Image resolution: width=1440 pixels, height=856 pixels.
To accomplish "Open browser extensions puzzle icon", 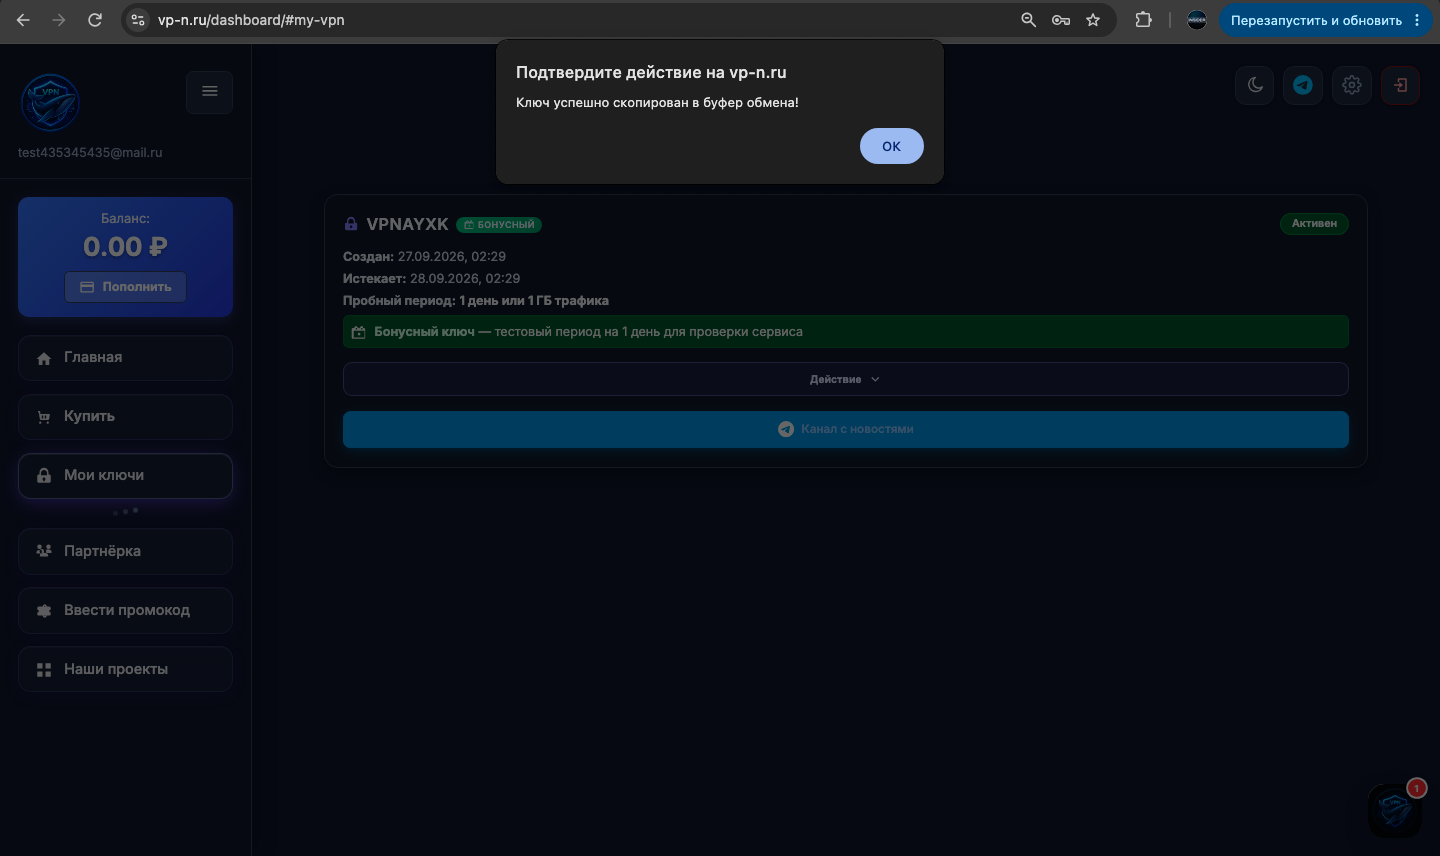I will 1143,20.
